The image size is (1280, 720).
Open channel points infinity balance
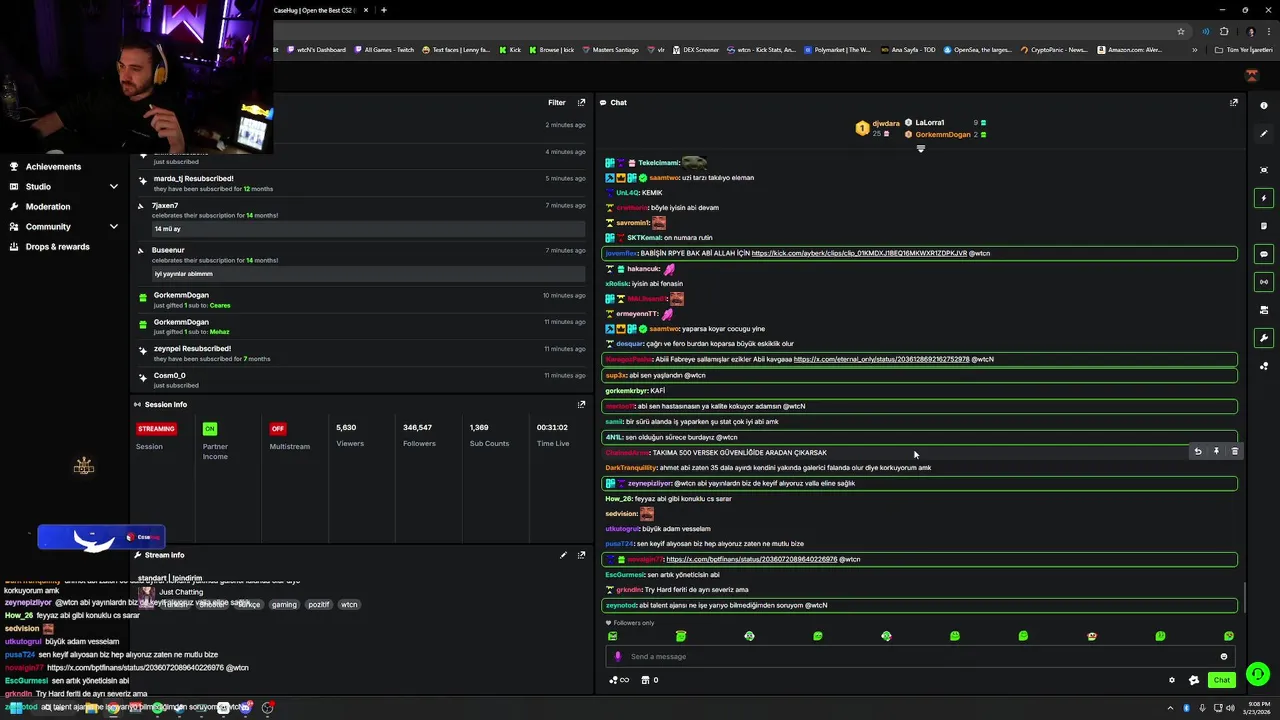[x=619, y=680]
